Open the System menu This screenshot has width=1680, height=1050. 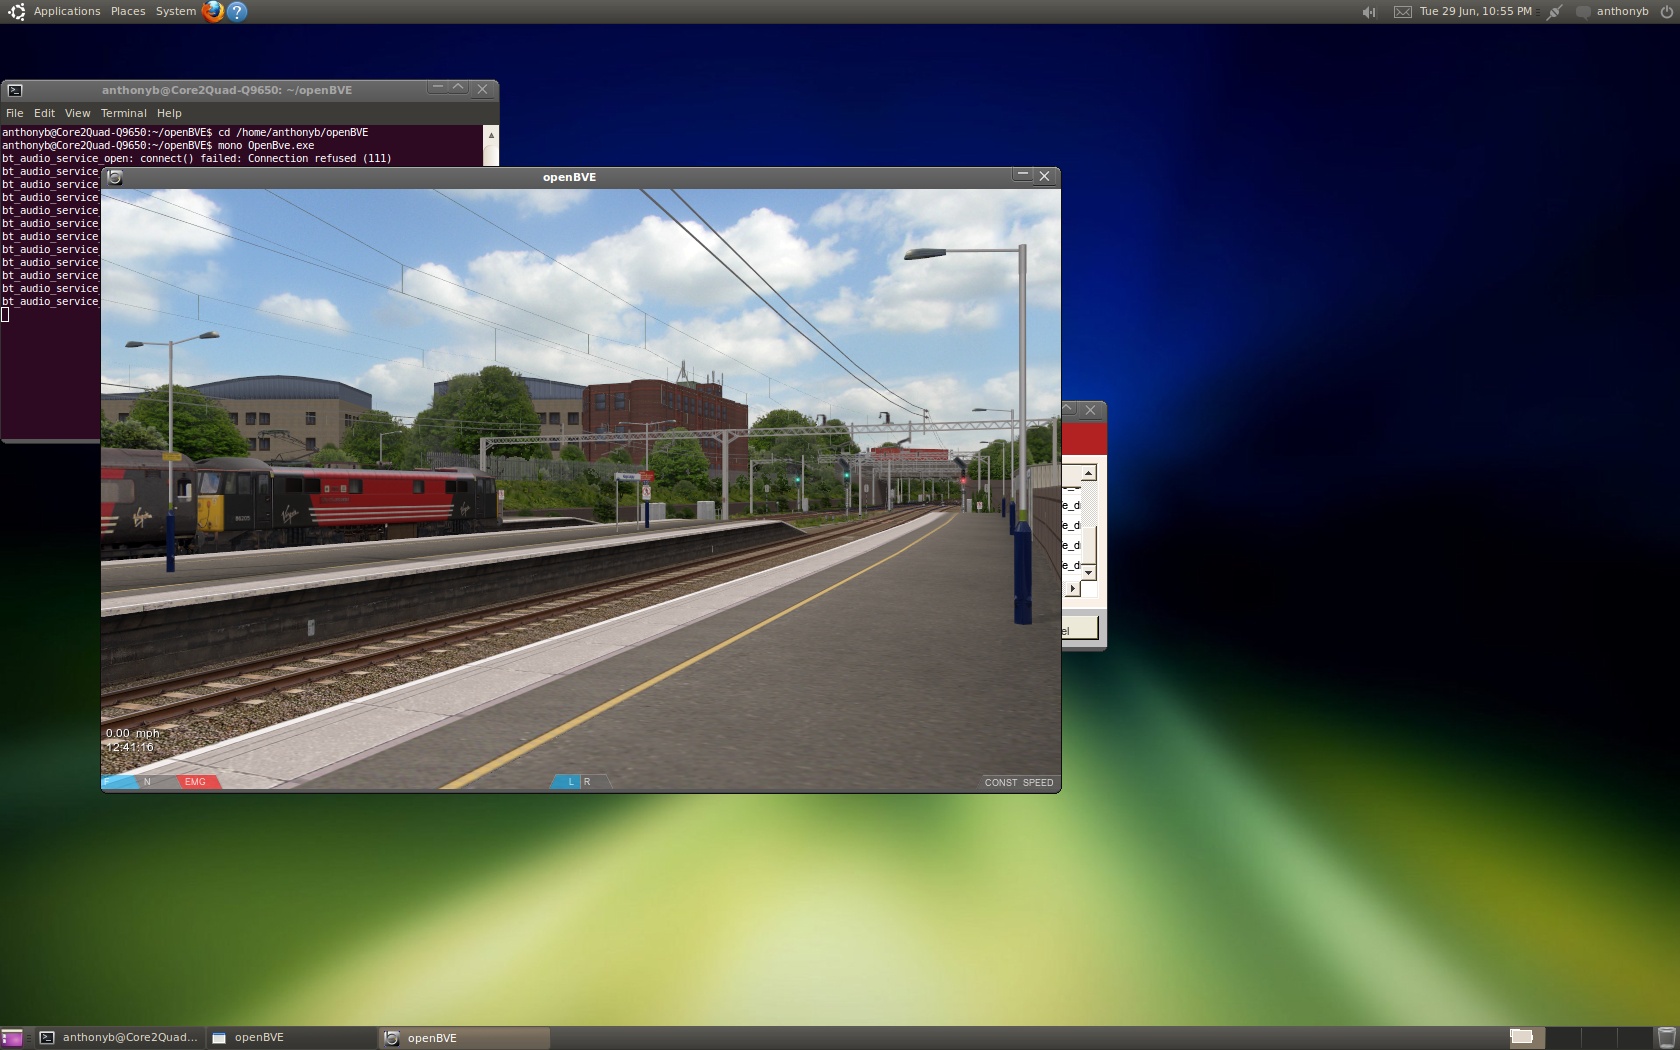pos(176,12)
